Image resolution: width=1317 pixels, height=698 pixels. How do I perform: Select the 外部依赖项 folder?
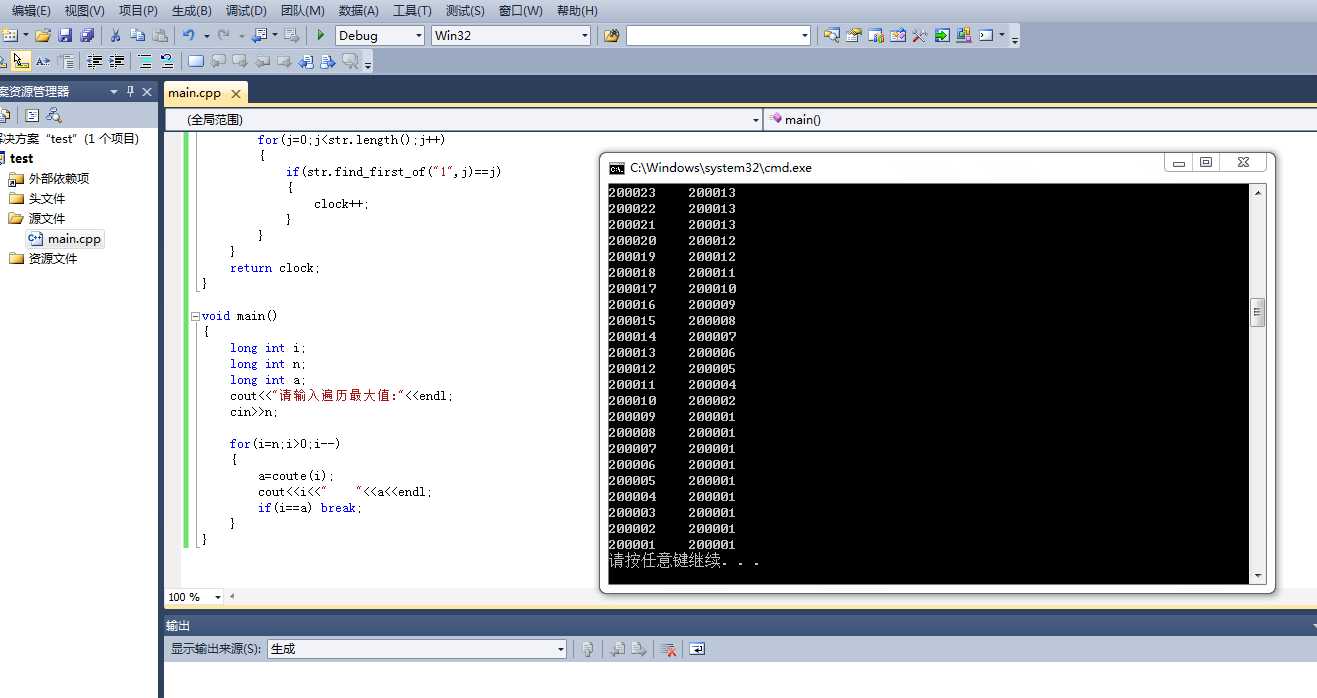(58, 178)
